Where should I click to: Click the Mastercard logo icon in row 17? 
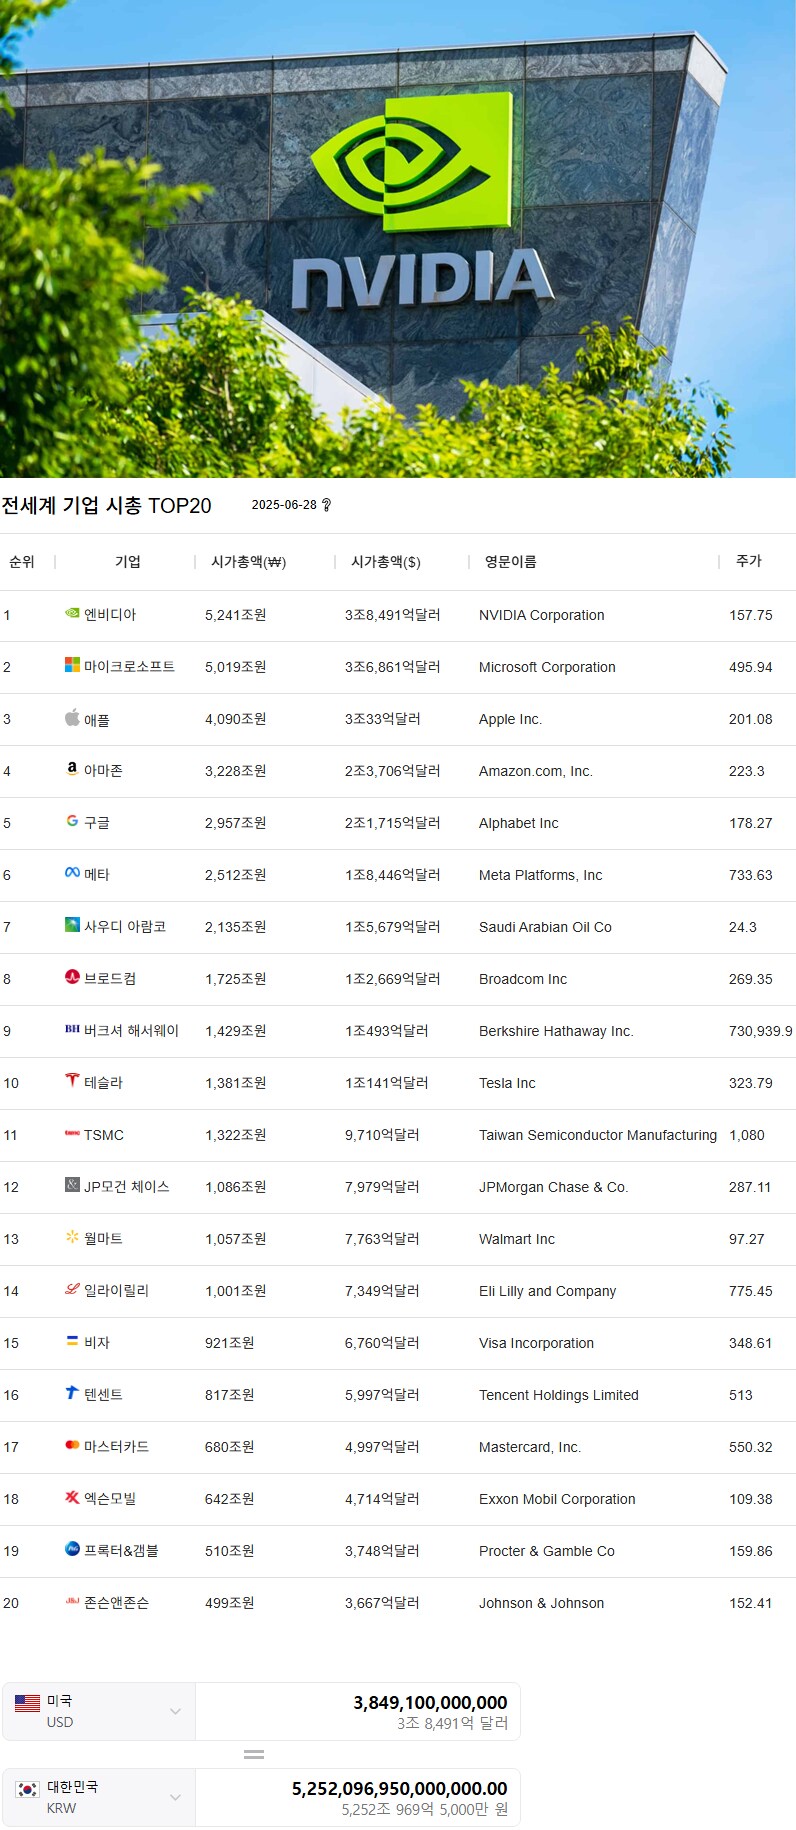[72, 1445]
